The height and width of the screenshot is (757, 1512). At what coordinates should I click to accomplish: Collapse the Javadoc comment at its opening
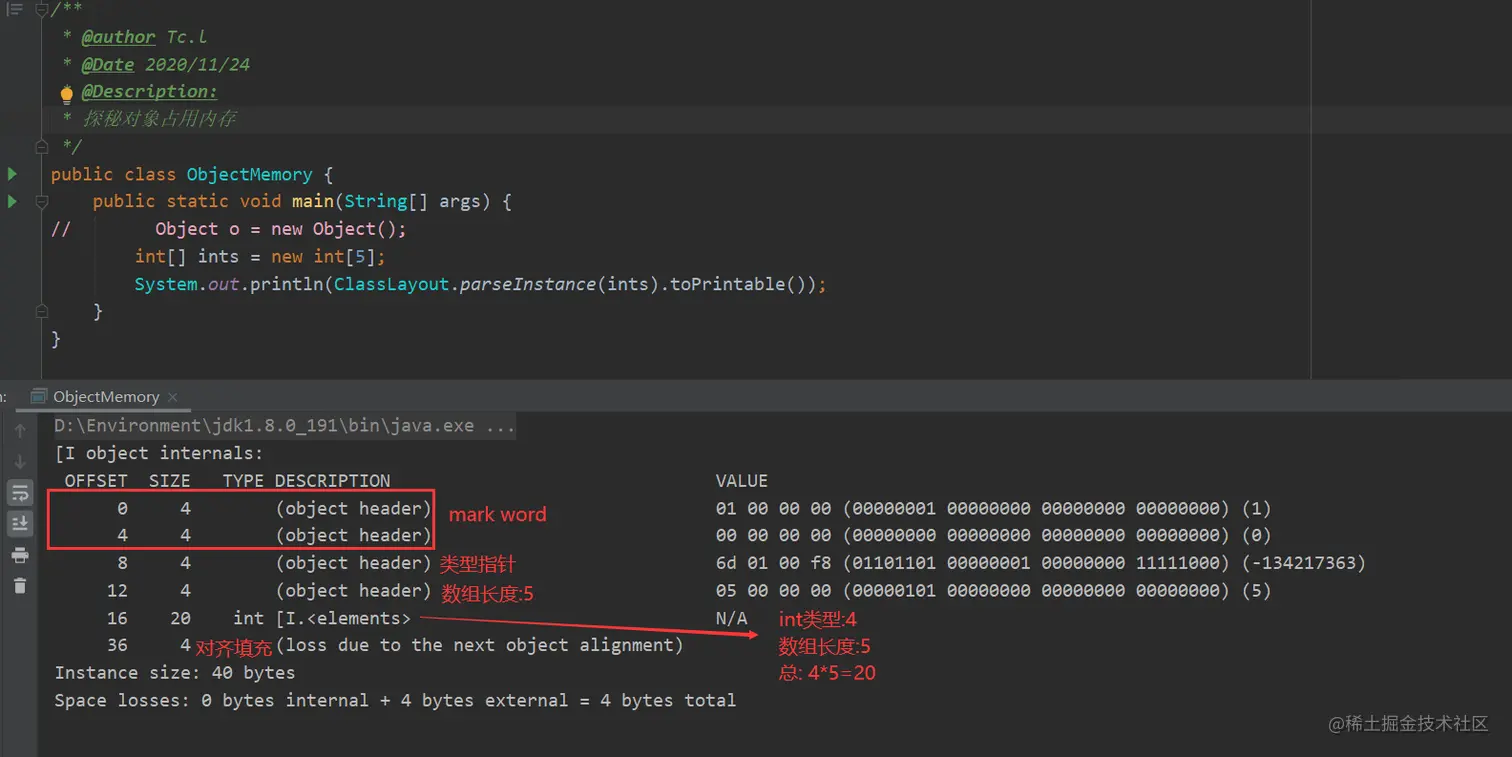(x=42, y=10)
